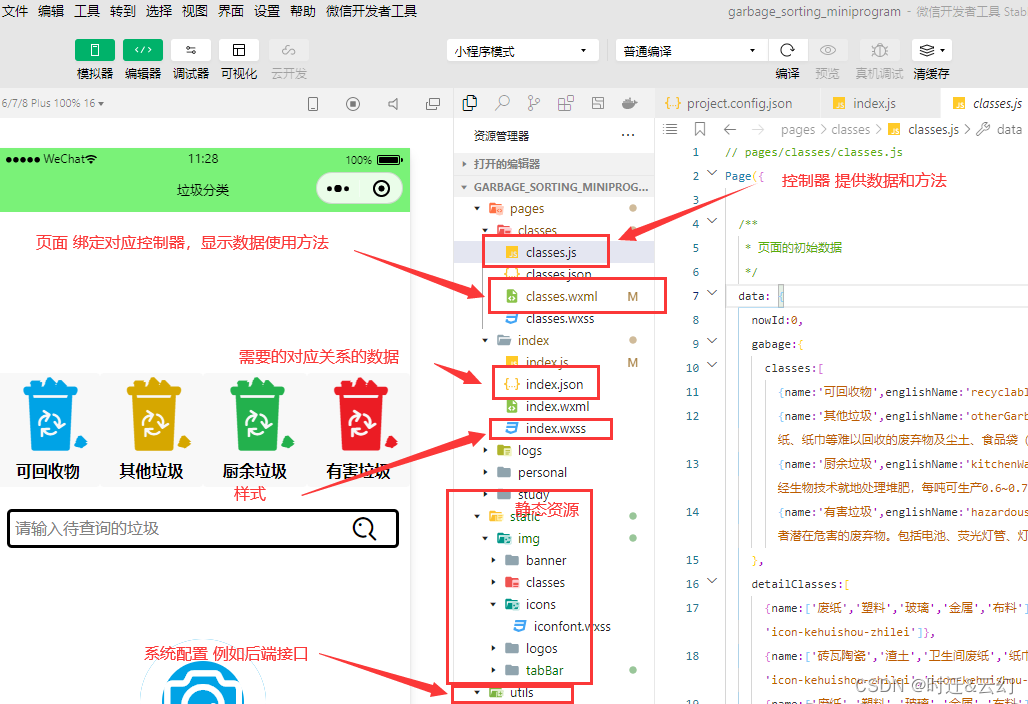Viewport: 1028px width, 704px height.
Task: Expand the tabBar folder
Action: (554, 670)
